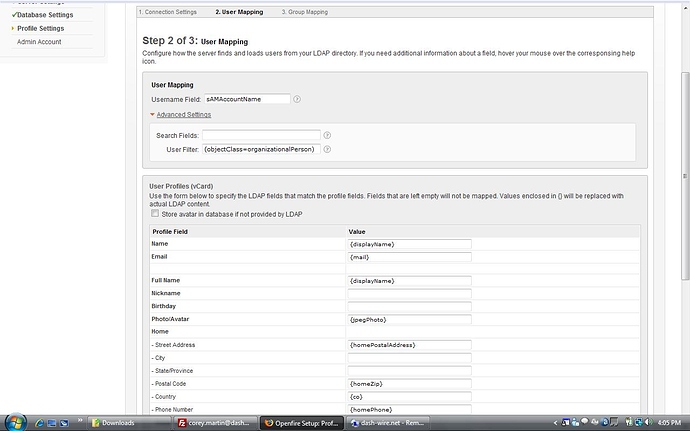Click help icon beside Search Fields
690x431 pixels.
pos(327,135)
